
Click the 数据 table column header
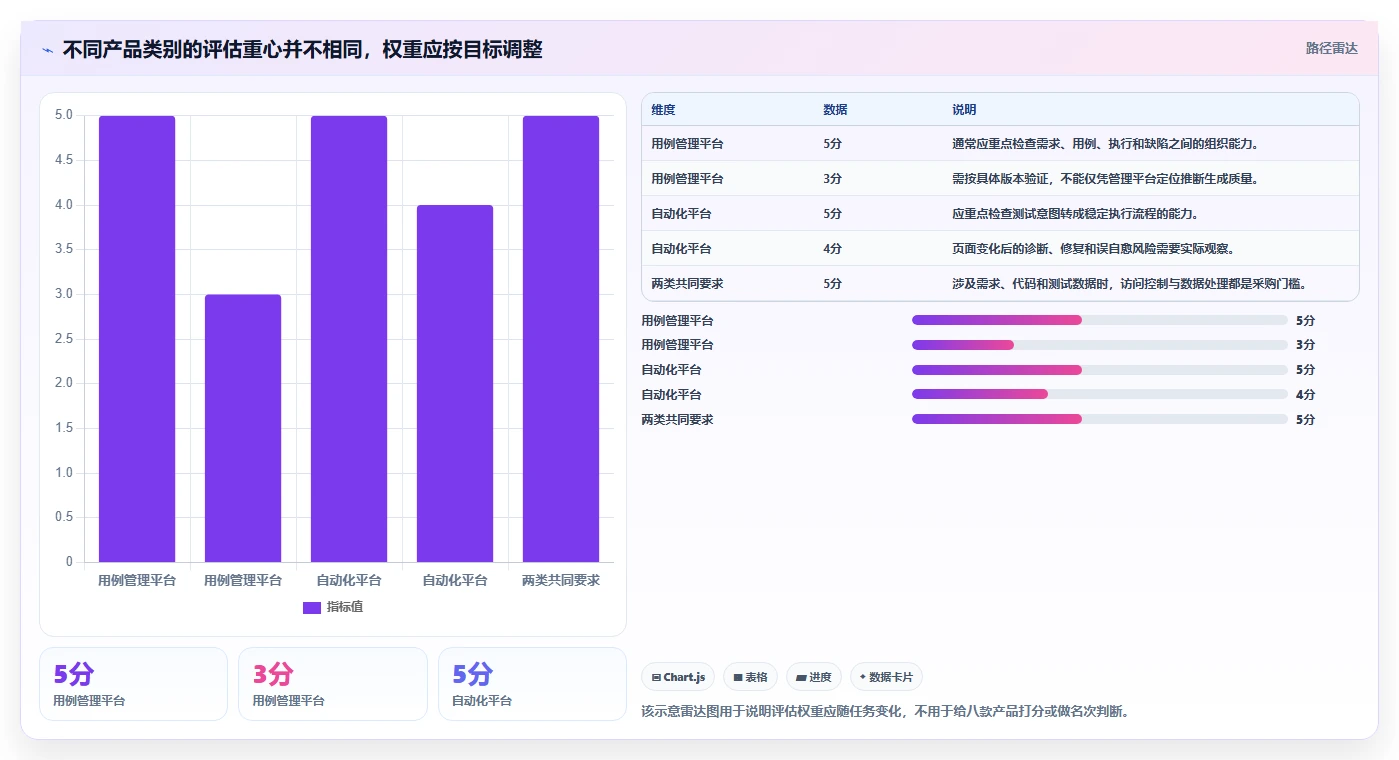click(x=835, y=110)
